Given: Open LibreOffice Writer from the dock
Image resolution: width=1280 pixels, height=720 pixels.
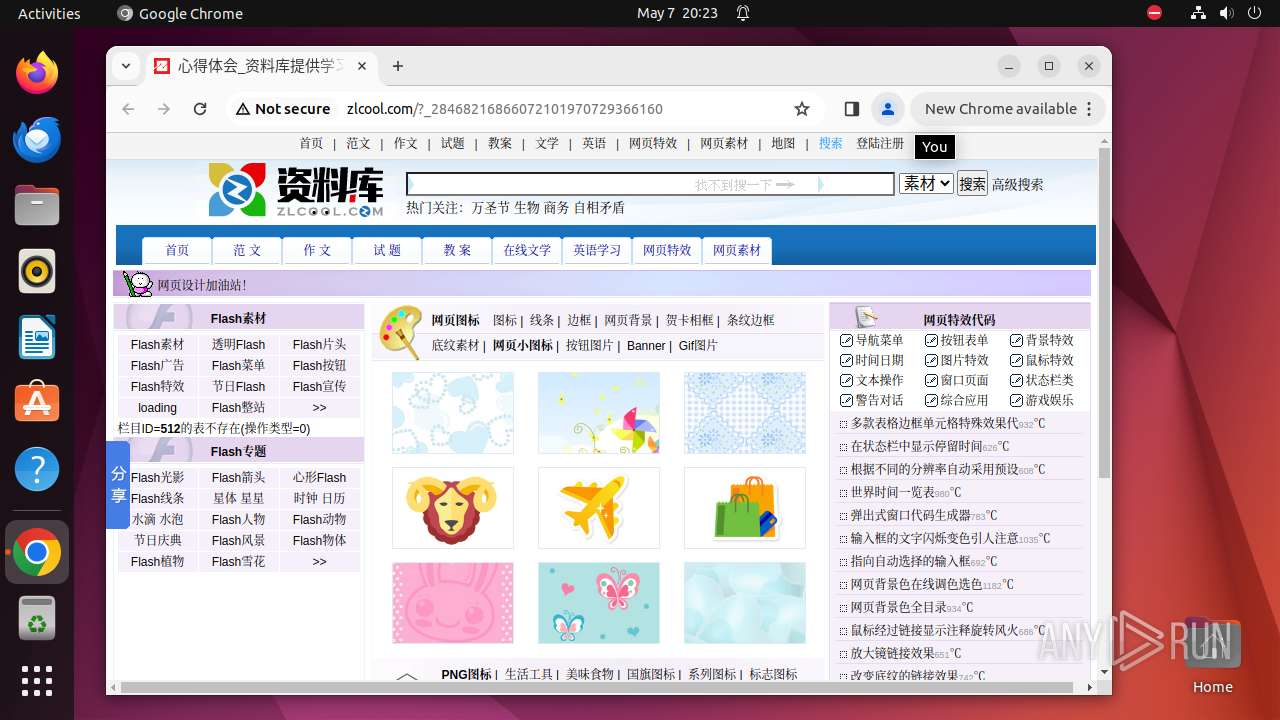Looking at the screenshot, I should 37,337.
